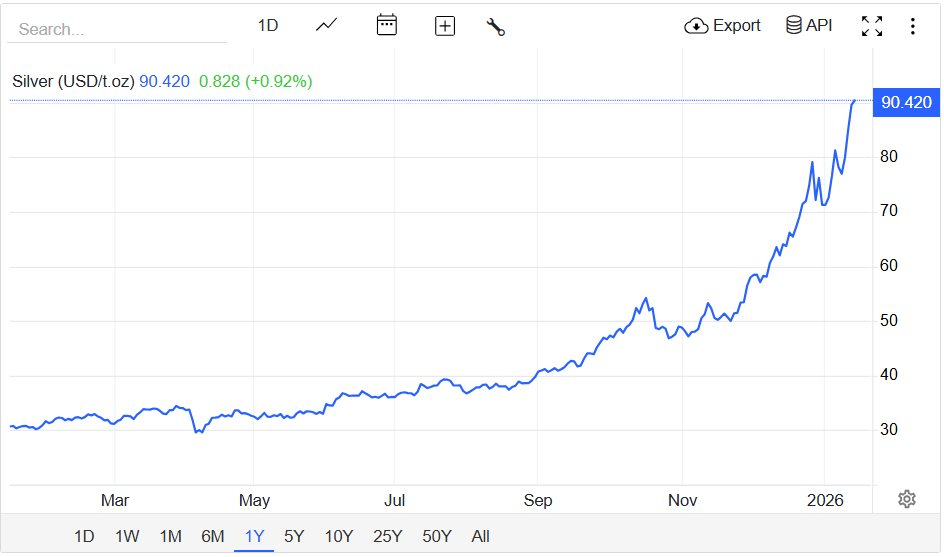Open chart settings gear icon
The image size is (944, 557).
pos(907,499)
